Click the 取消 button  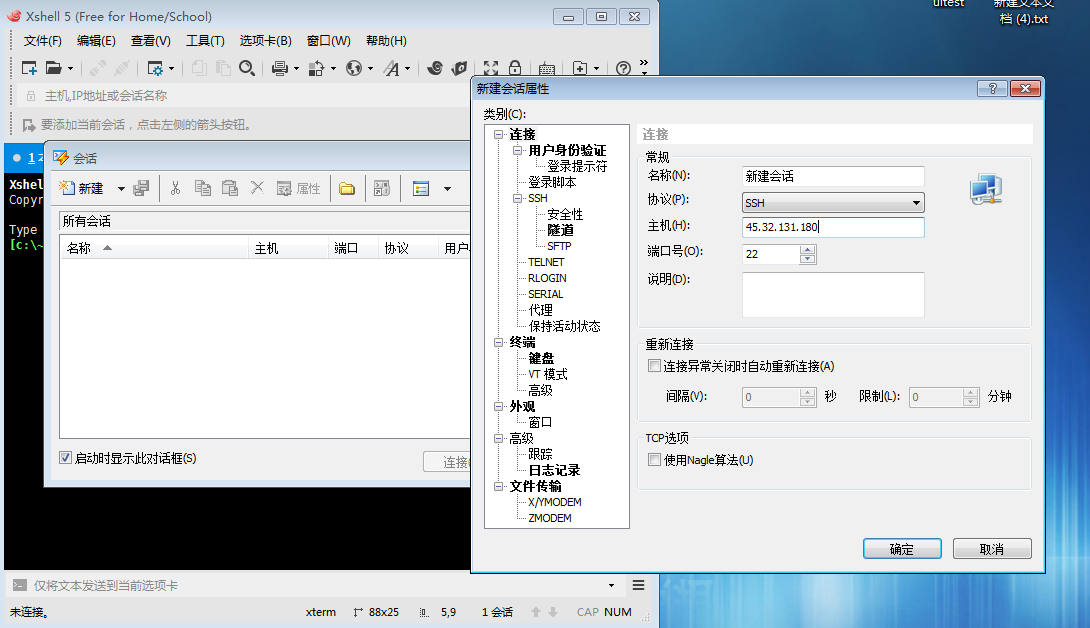click(992, 549)
